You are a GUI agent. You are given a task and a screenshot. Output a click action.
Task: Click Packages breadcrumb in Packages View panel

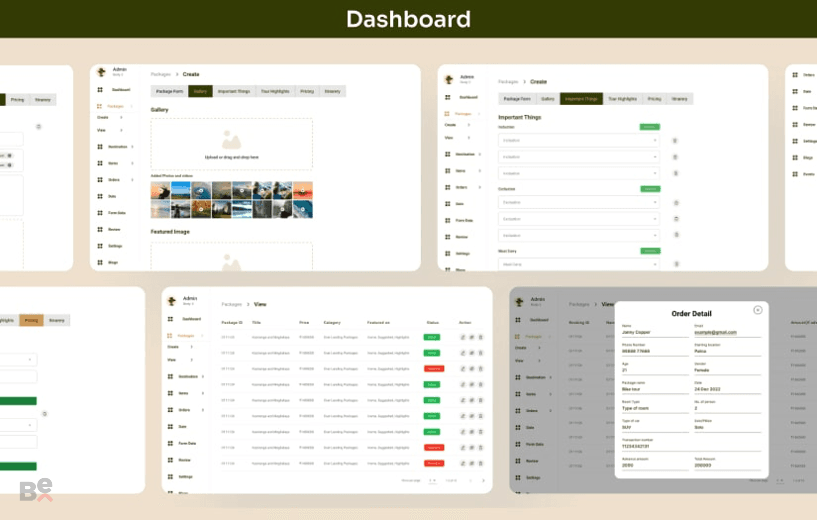(x=232, y=304)
